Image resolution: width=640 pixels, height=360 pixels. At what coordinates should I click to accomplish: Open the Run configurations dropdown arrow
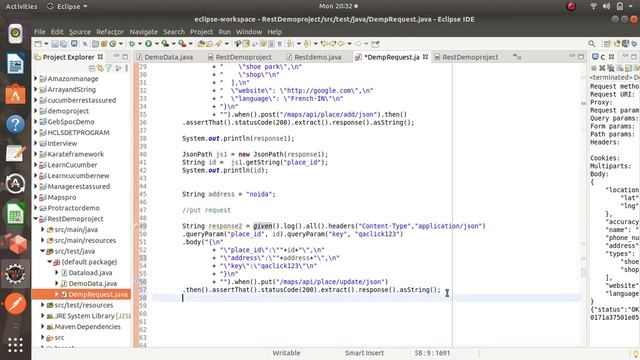[156, 44]
